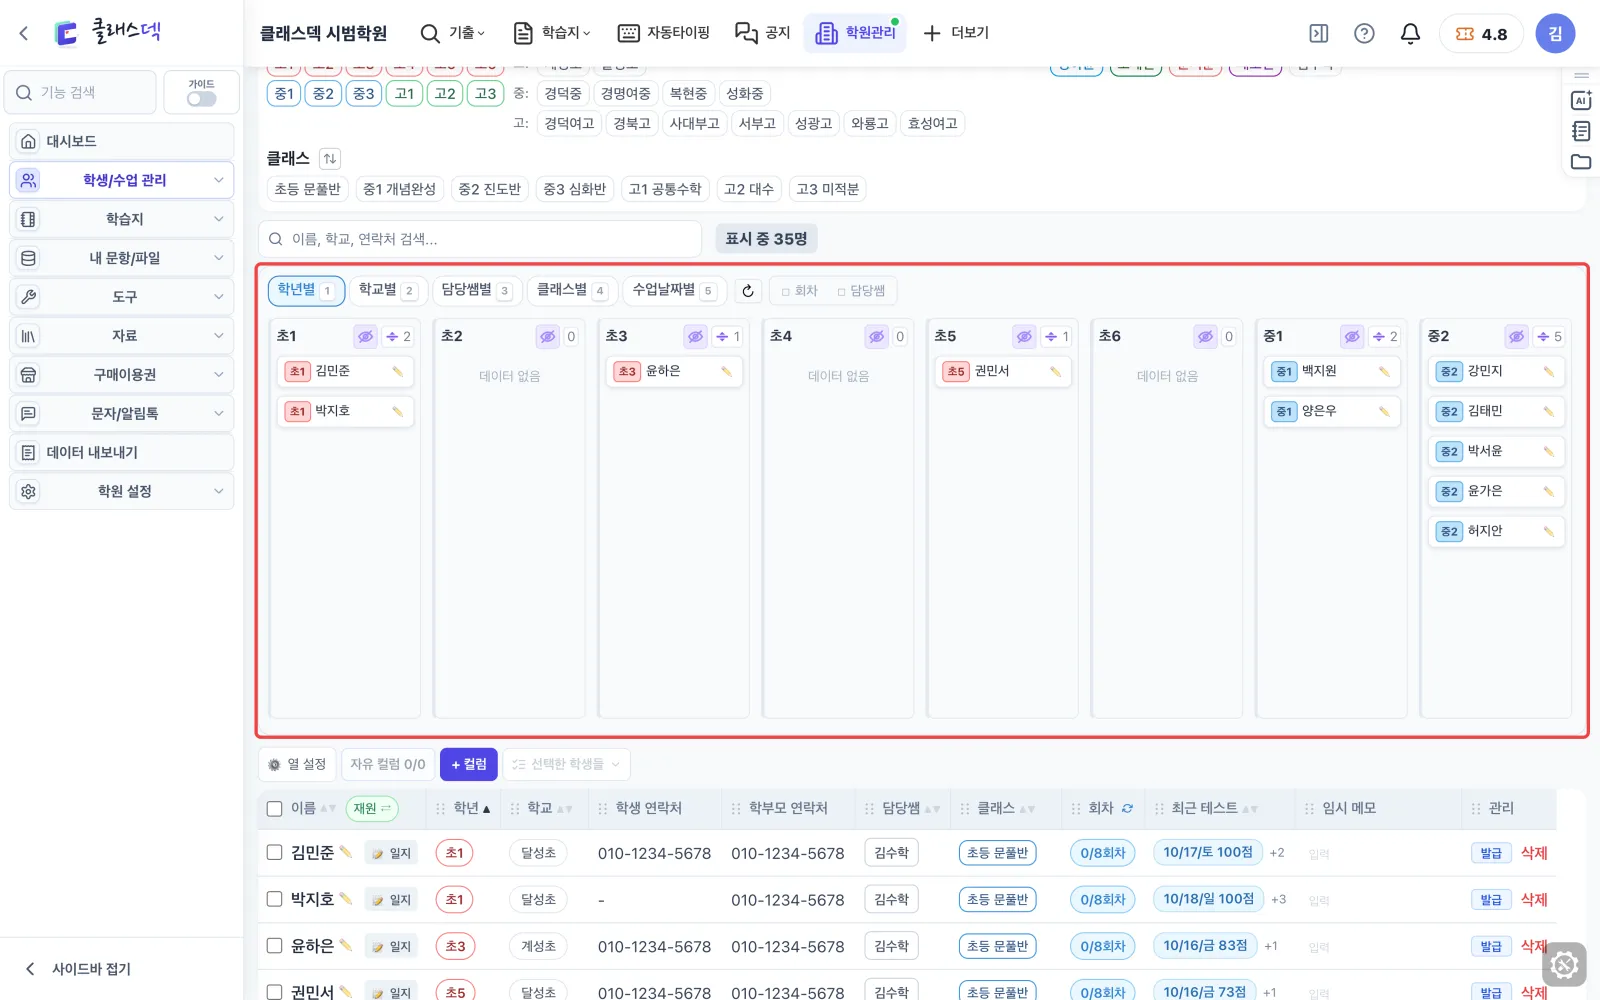Expand the 자료 sidebar section
Image resolution: width=1600 pixels, height=1000 pixels.
[x=122, y=336]
